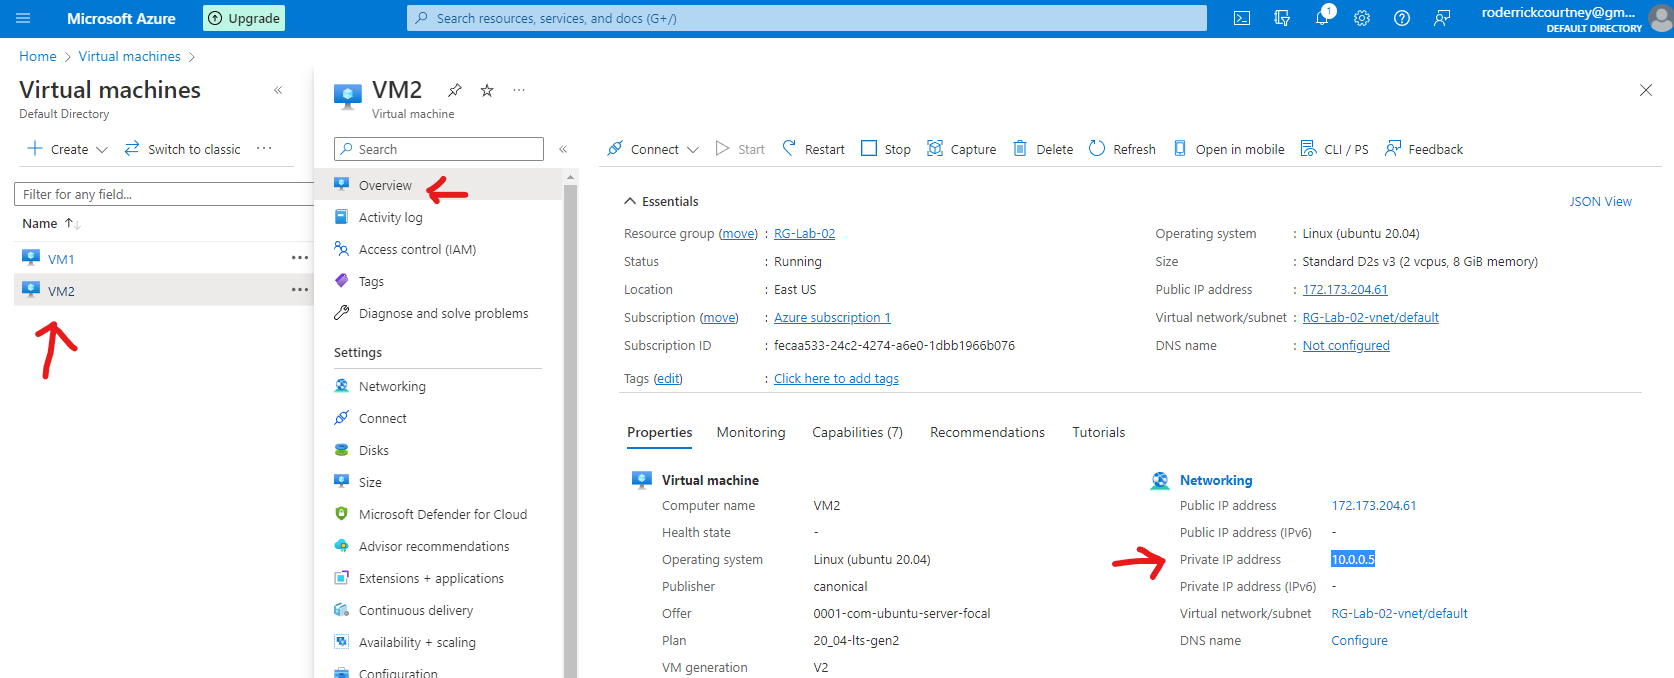Click Stop in VM toolbar

pyautogui.click(x=886, y=149)
